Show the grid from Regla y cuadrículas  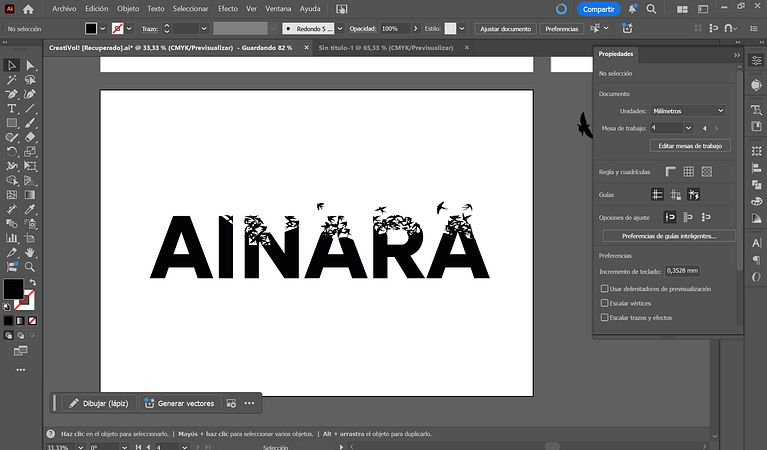tap(689, 172)
